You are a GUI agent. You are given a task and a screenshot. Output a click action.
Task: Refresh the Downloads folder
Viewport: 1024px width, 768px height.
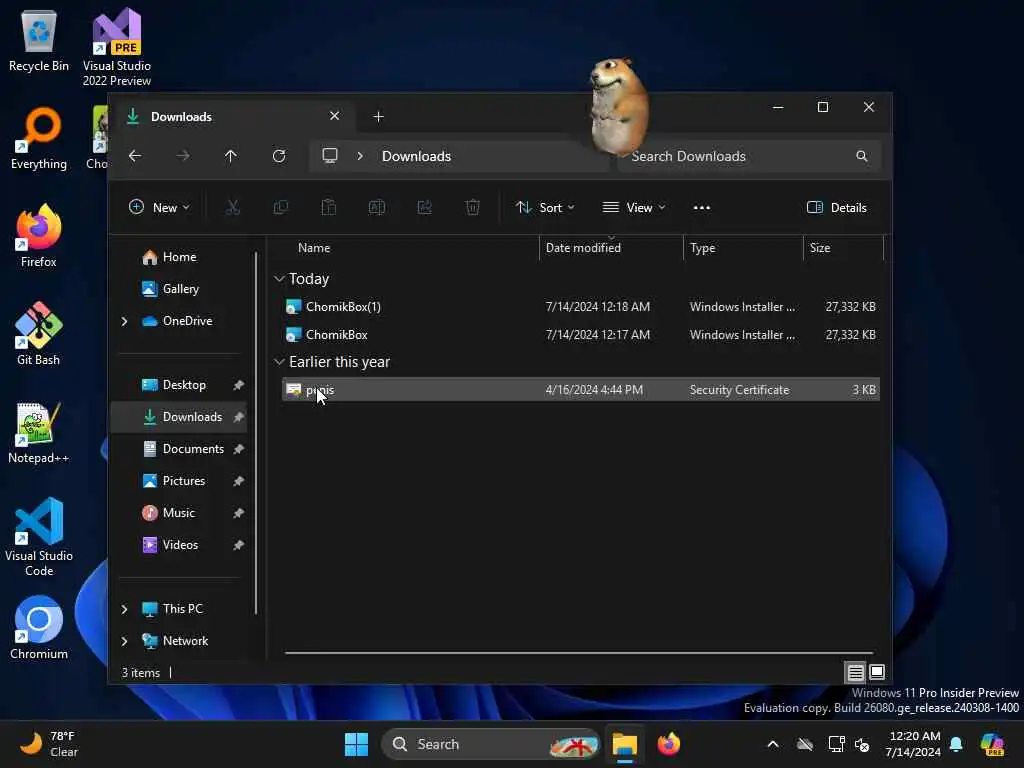tap(279, 156)
